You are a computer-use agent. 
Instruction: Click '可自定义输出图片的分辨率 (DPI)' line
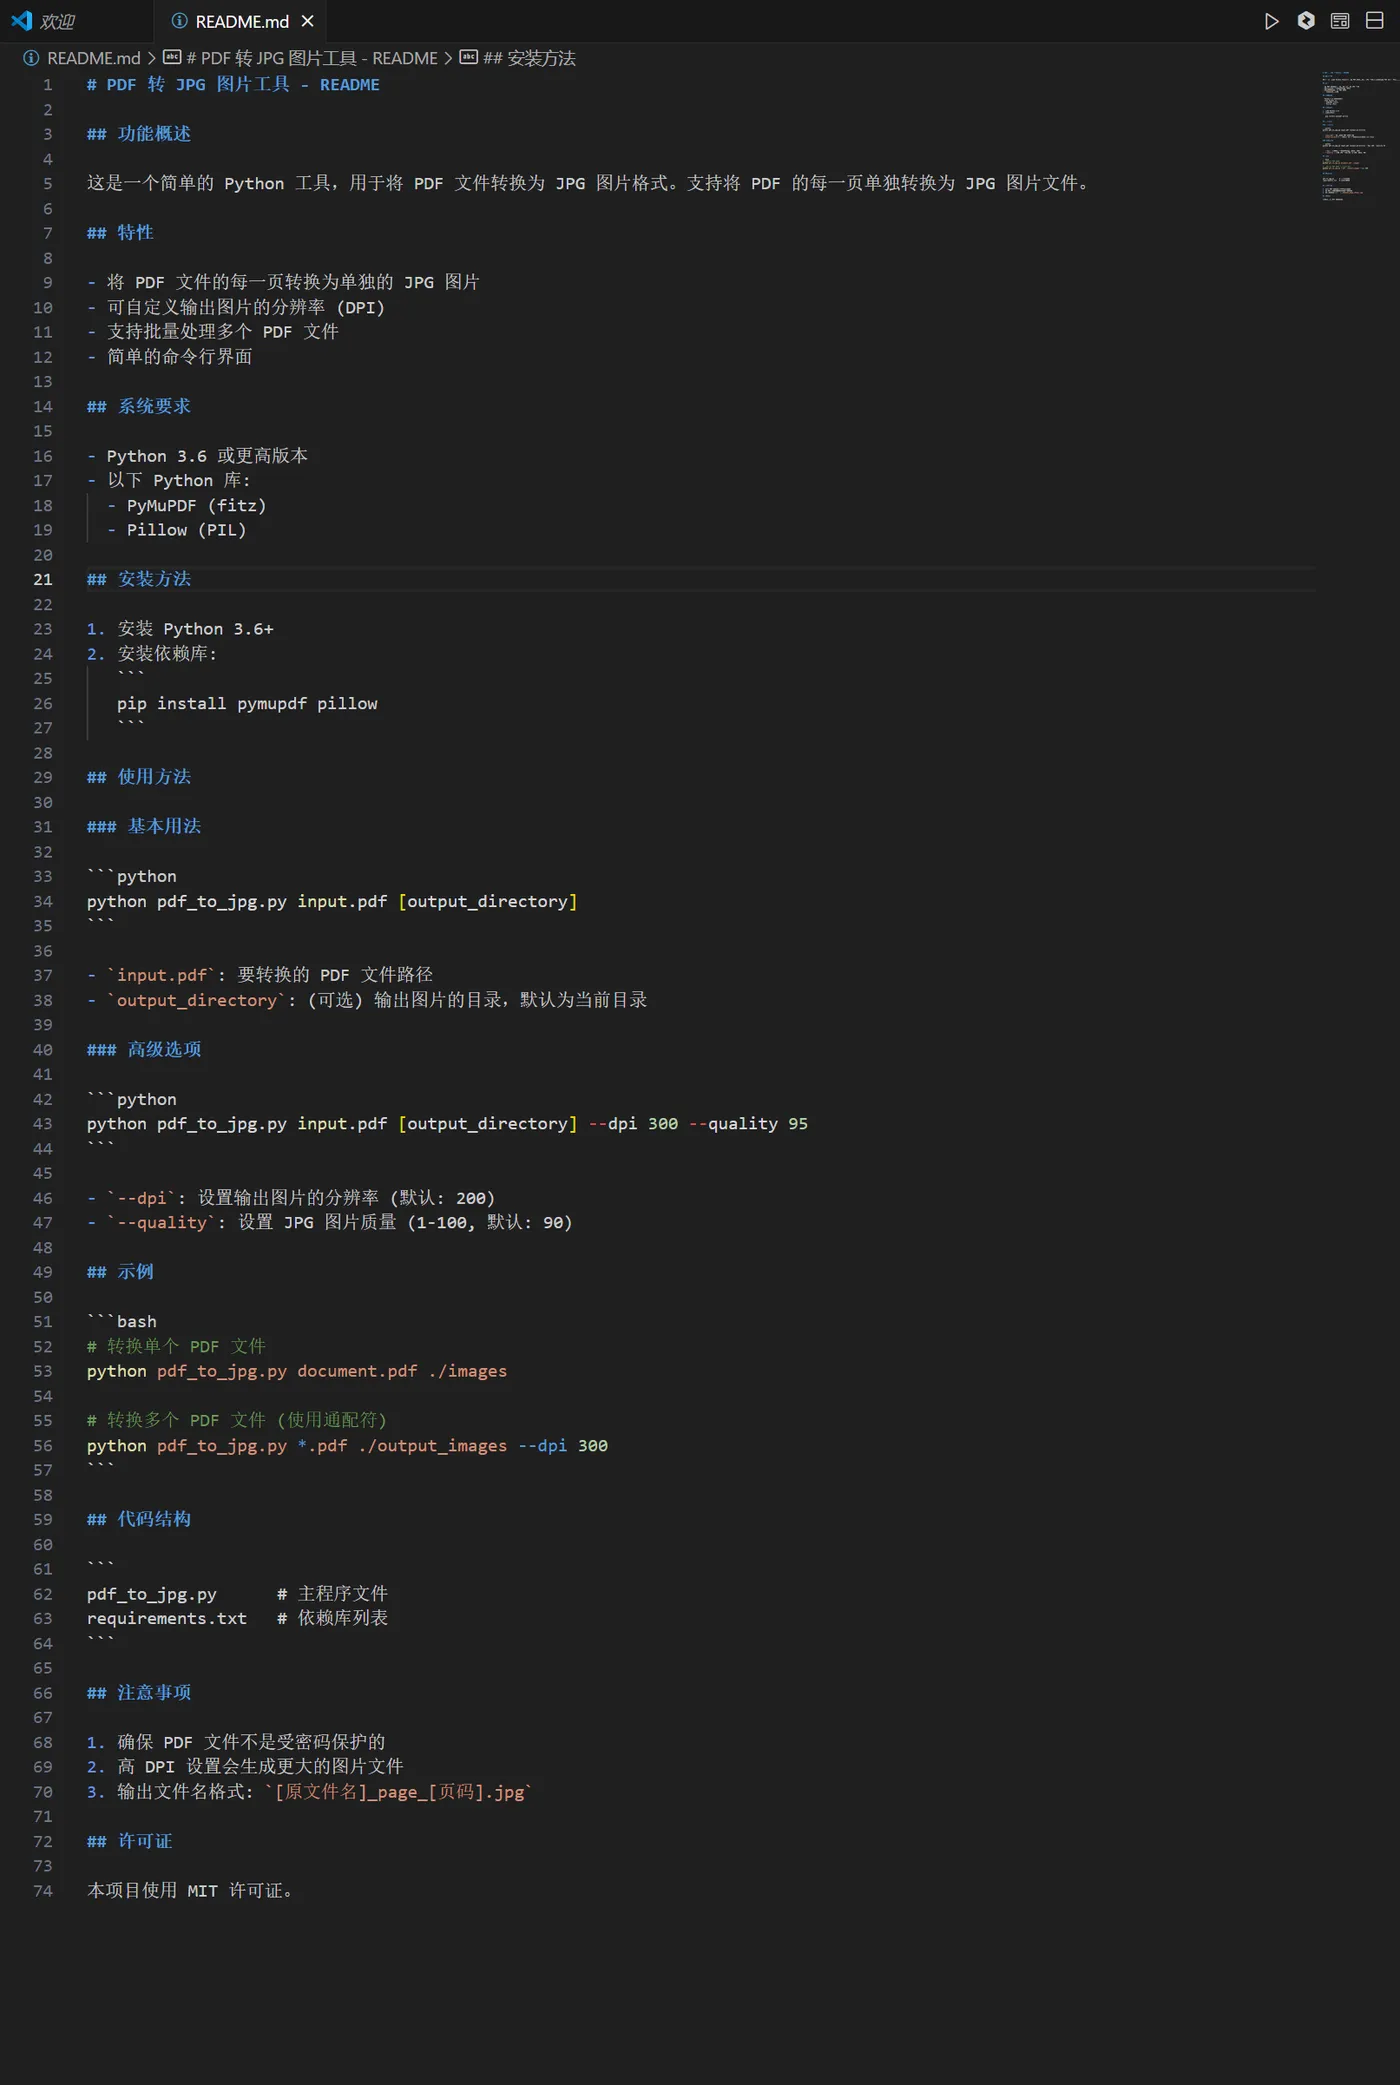(x=236, y=307)
